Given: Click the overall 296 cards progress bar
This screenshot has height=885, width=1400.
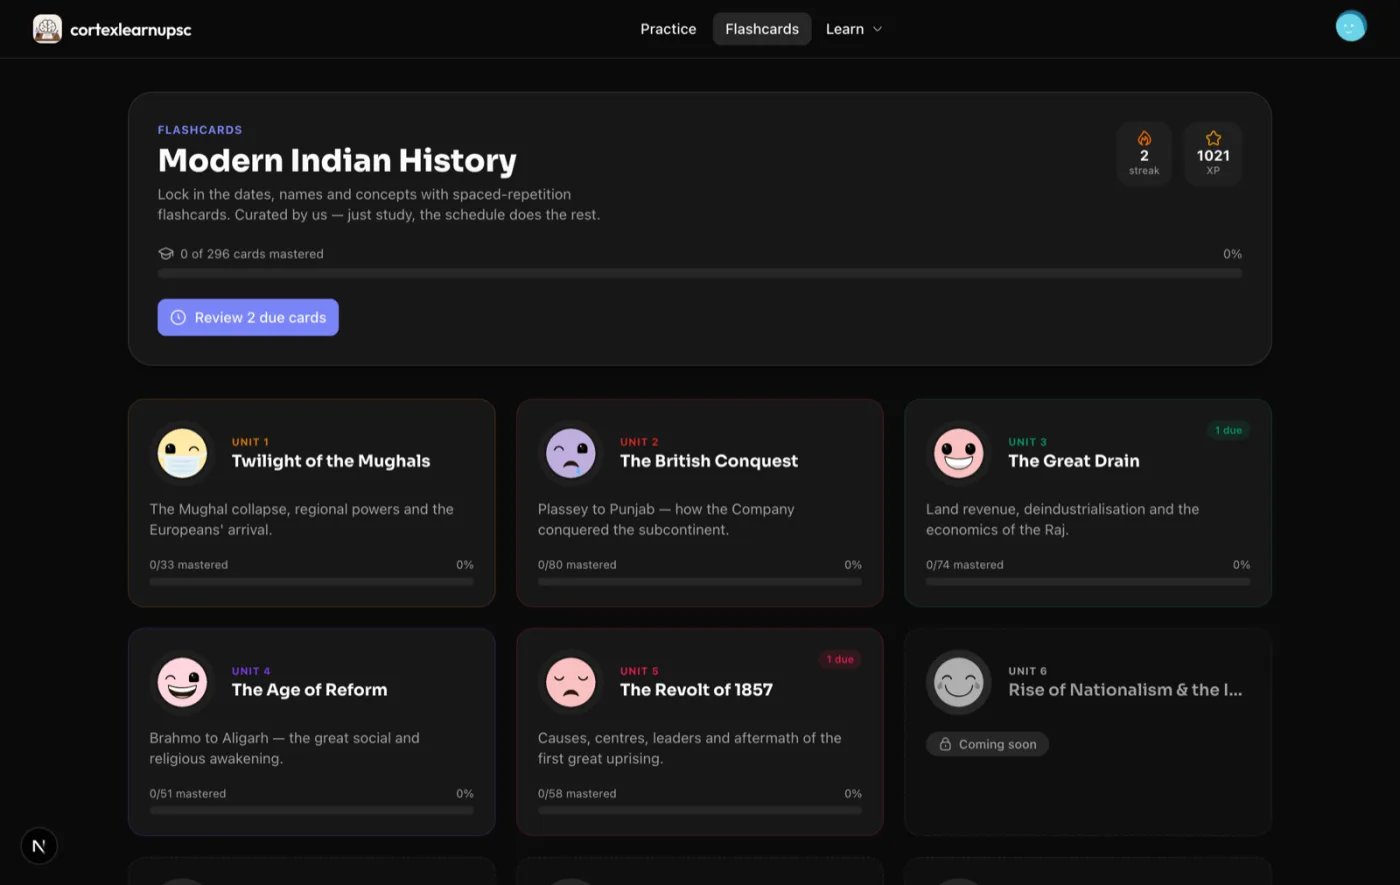Looking at the screenshot, I should point(700,273).
